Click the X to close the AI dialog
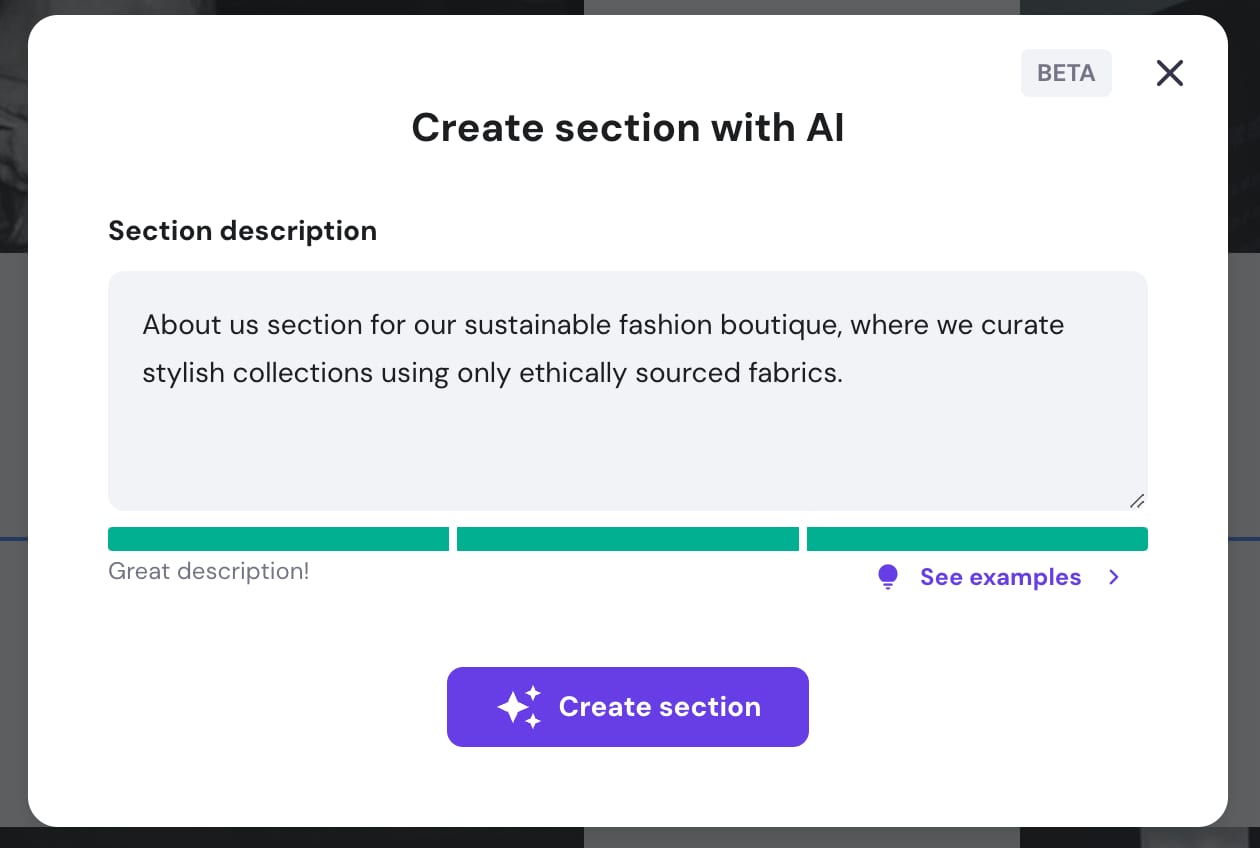Image resolution: width=1260 pixels, height=848 pixels. click(x=1169, y=73)
